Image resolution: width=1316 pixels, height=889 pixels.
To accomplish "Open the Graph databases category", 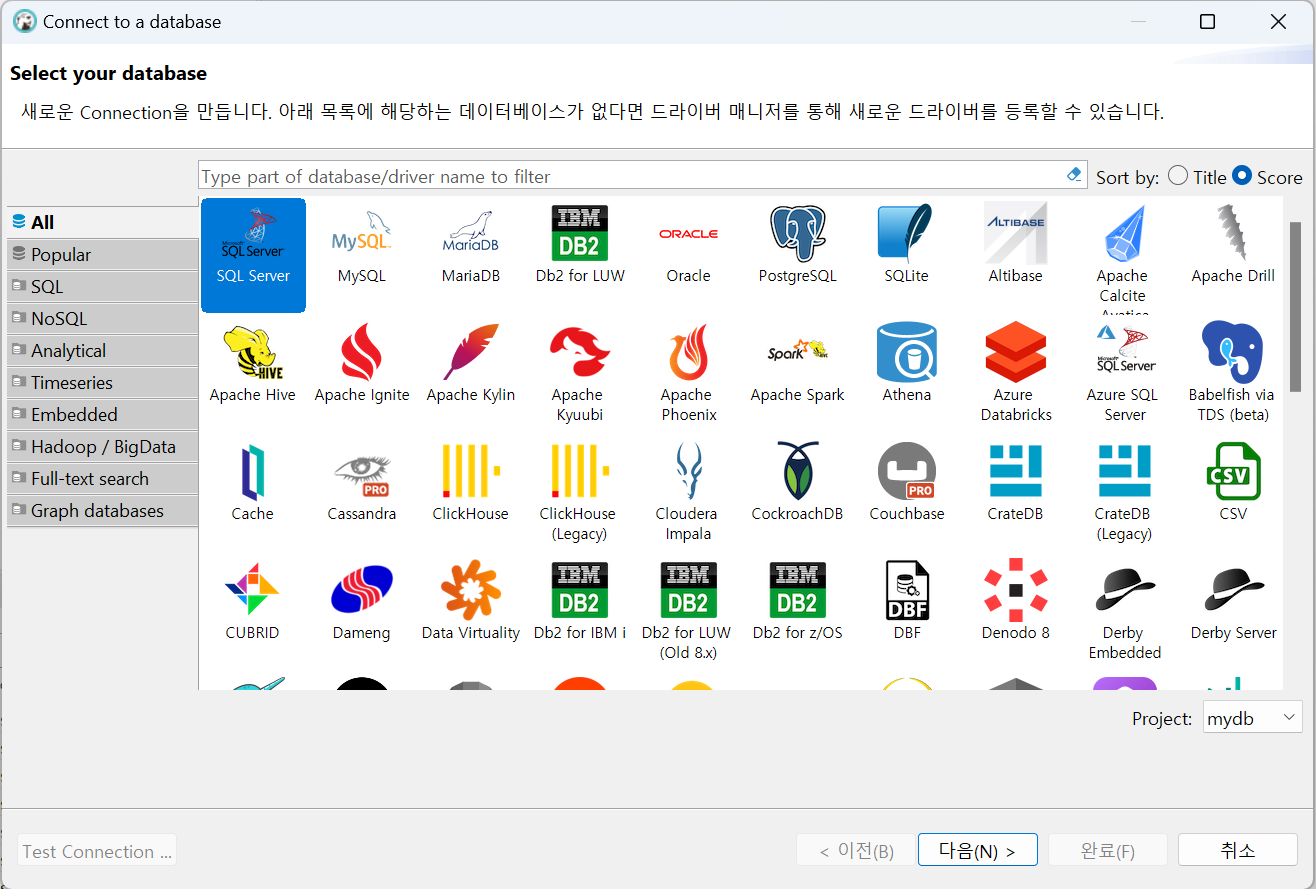I will 102,510.
